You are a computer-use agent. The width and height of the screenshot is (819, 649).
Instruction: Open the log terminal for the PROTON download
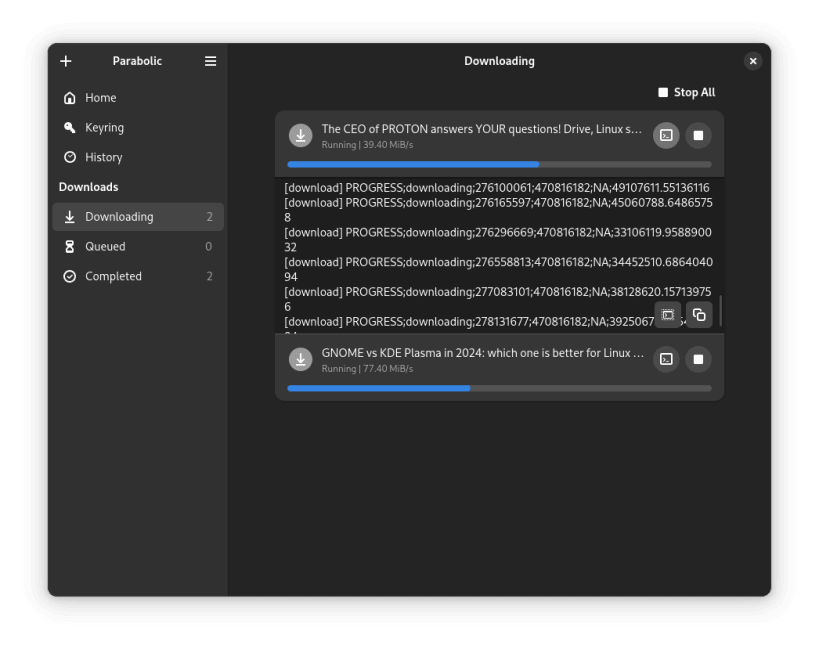coord(666,135)
